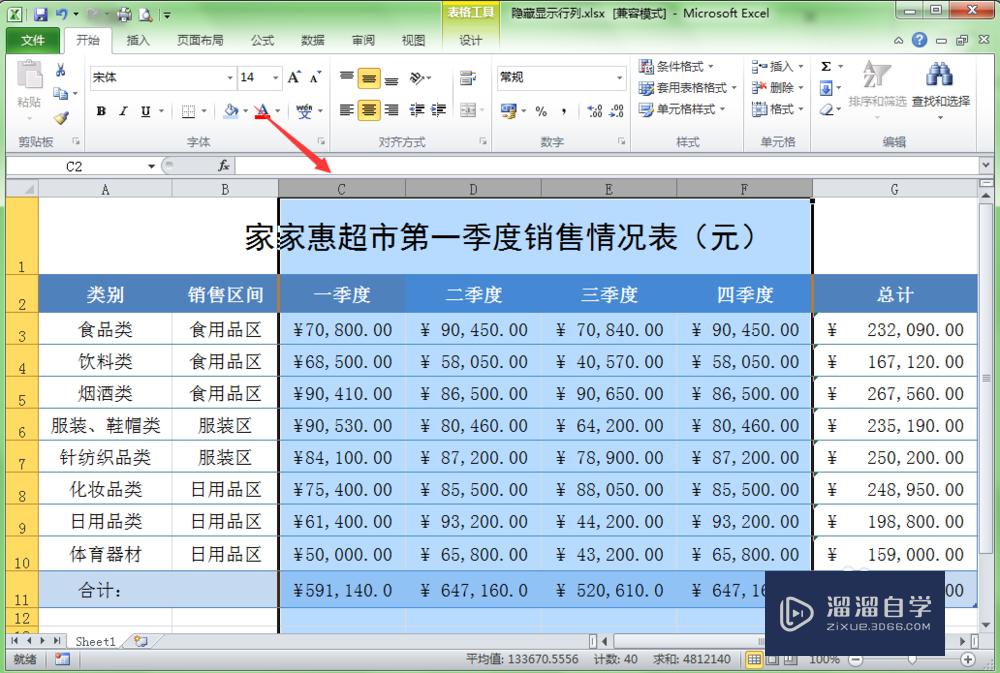This screenshot has width=1000, height=673.
Task: Open the 公式 ribbon tab
Action: (x=263, y=40)
